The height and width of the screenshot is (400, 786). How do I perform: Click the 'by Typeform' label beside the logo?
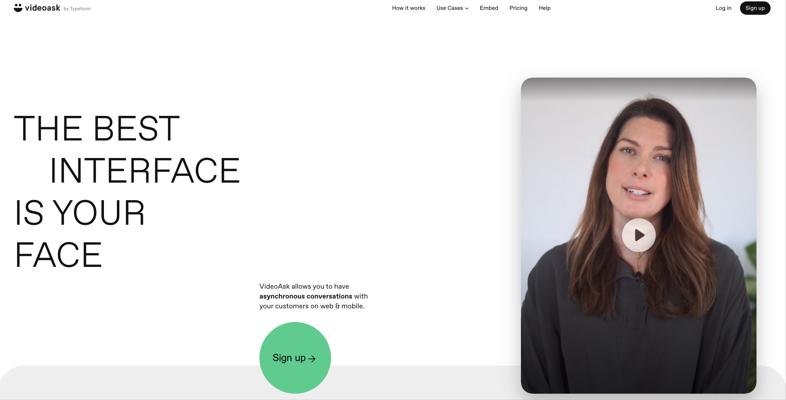[x=77, y=9]
